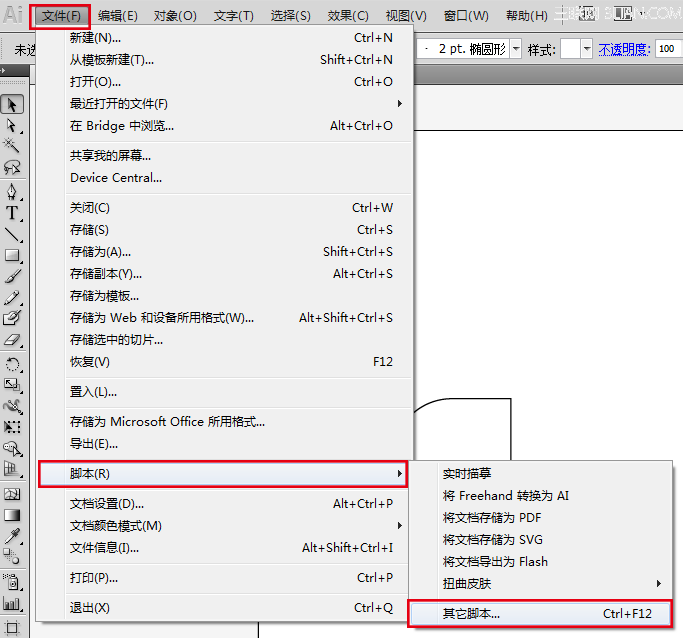Select the Pen tool
This screenshot has width=683, height=638.
tap(12, 192)
